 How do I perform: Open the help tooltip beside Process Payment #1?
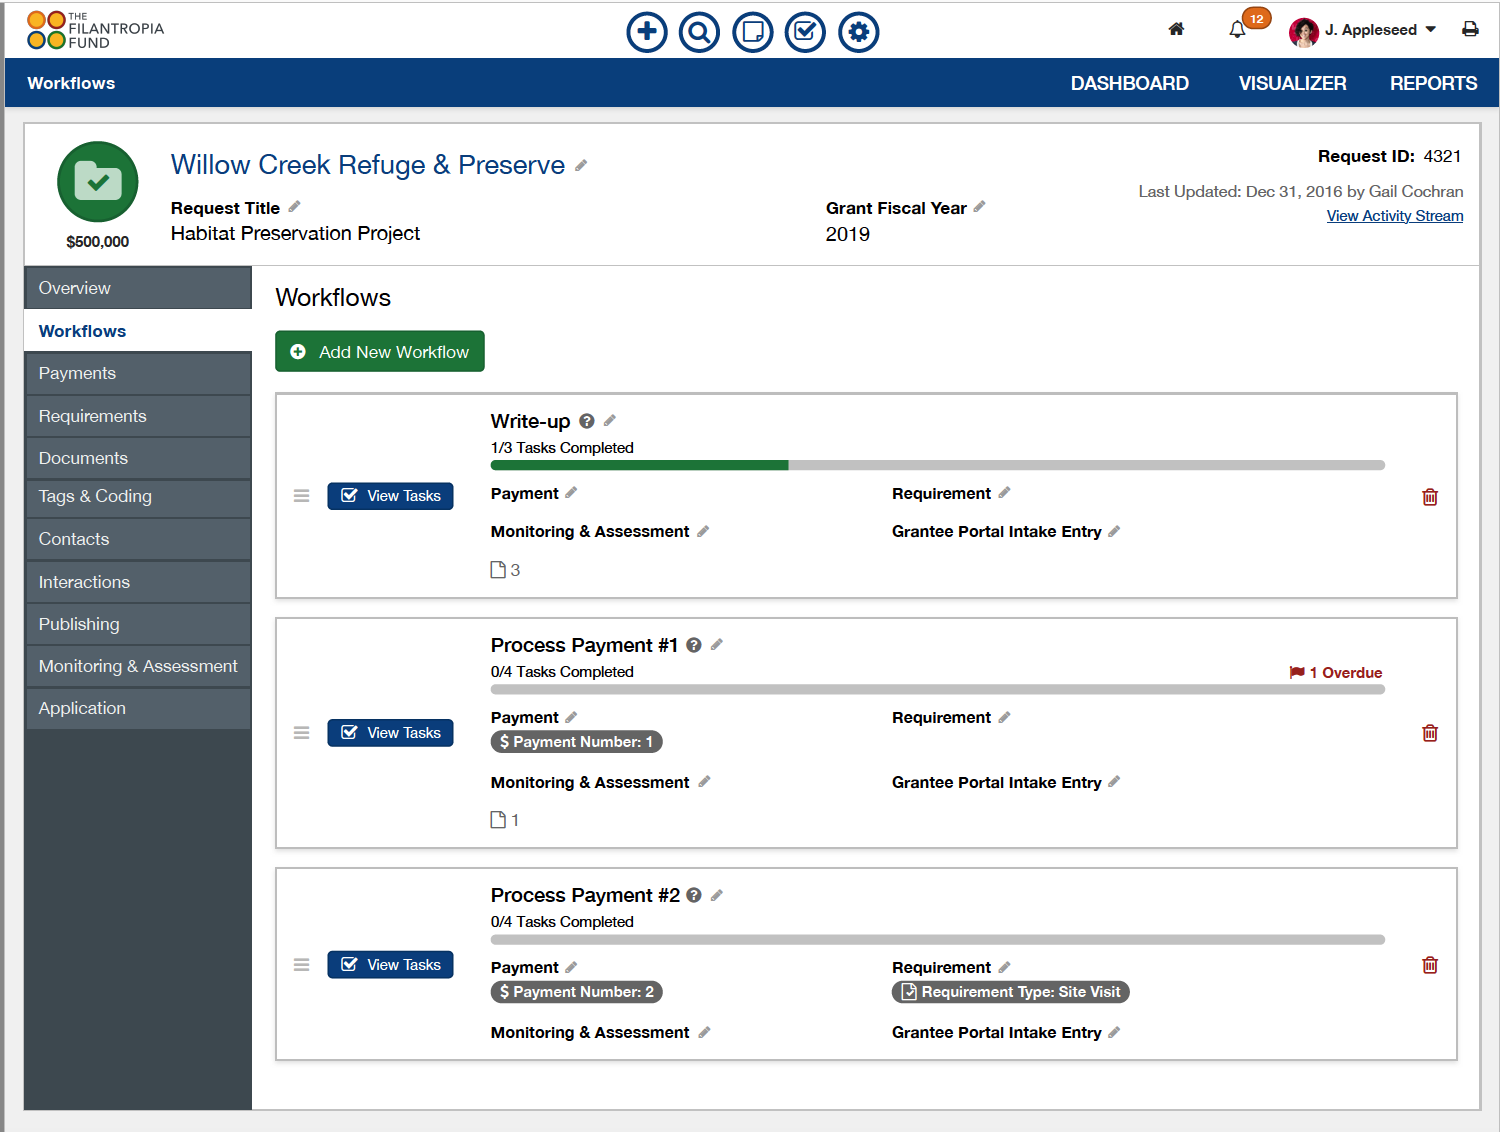click(694, 645)
